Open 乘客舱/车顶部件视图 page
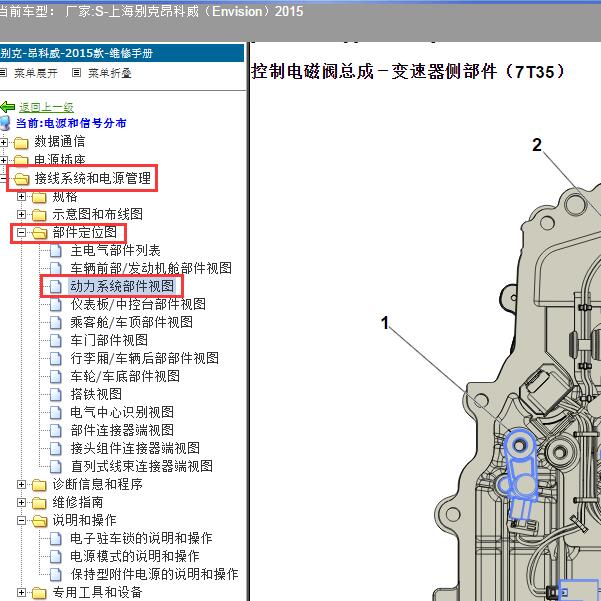 (131, 322)
